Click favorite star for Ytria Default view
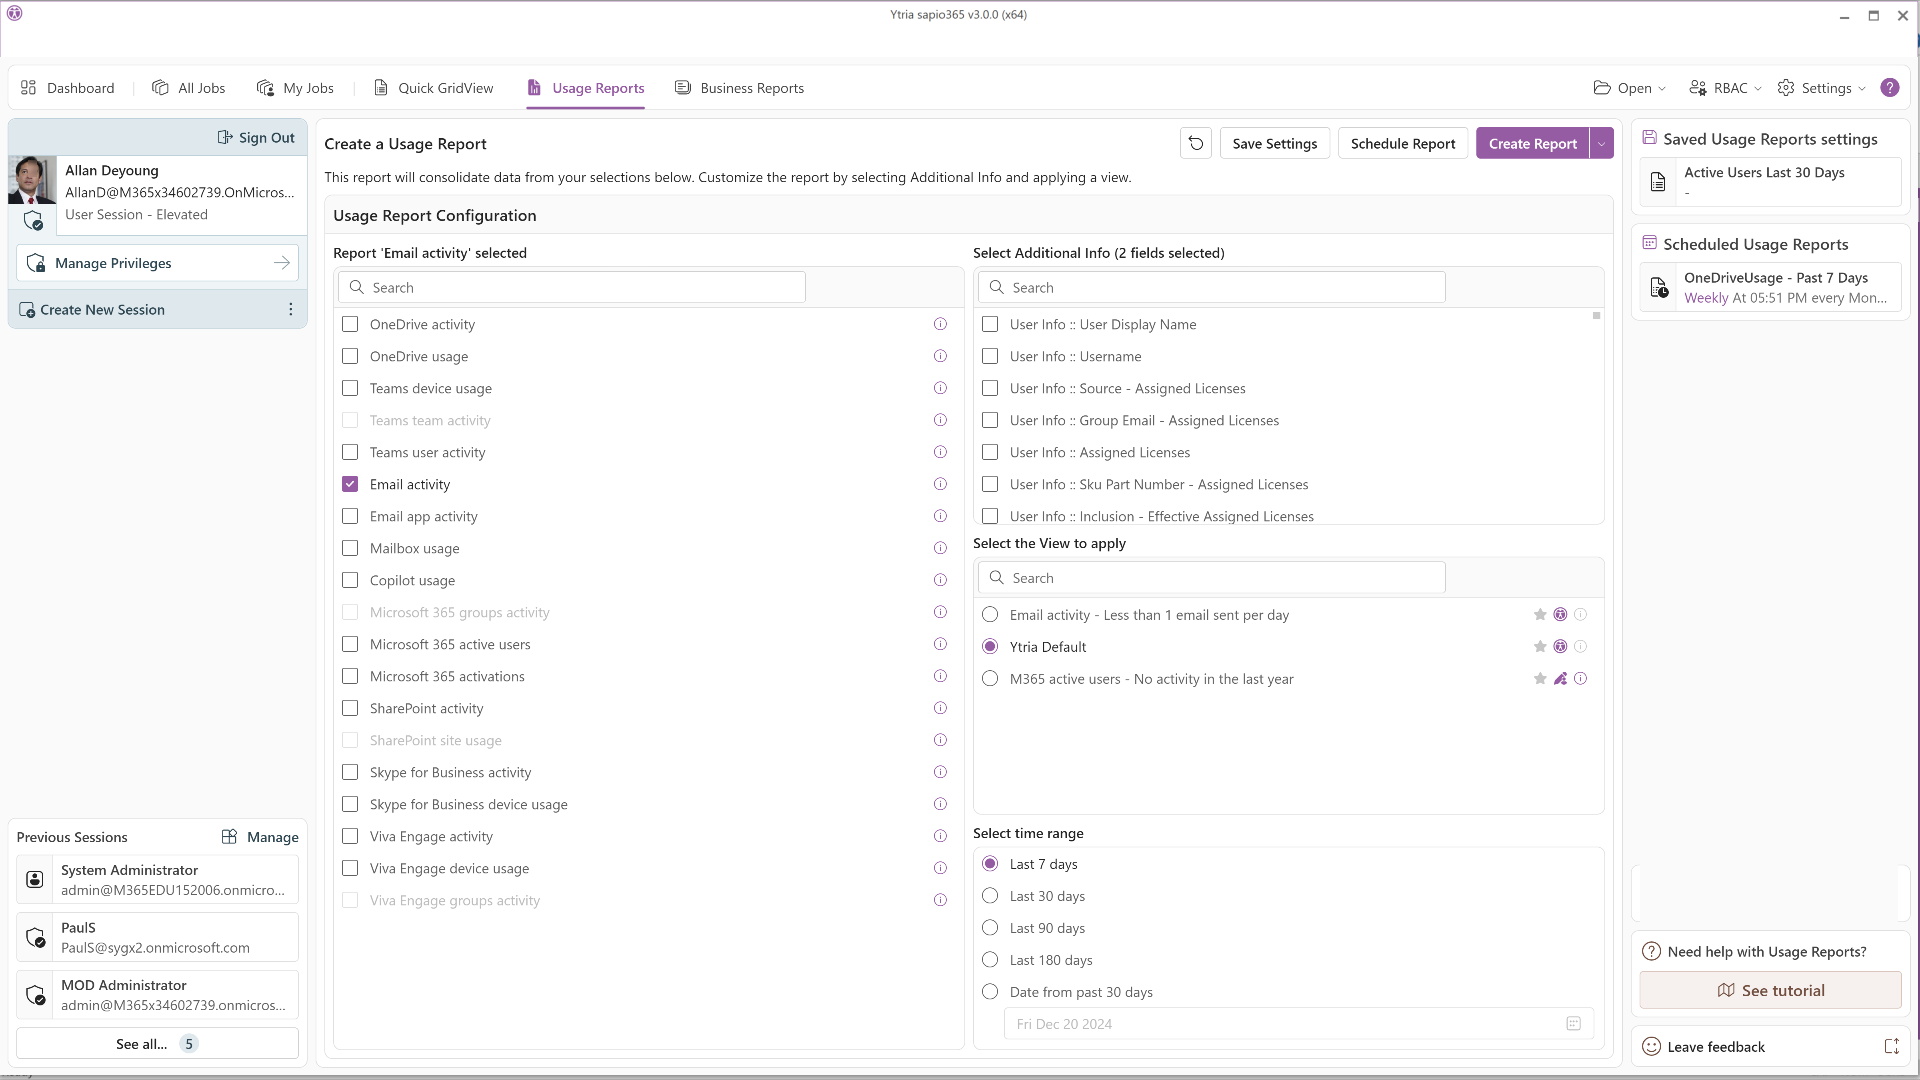Viewport: 1920px width, 1080px height. [1540, 647]
